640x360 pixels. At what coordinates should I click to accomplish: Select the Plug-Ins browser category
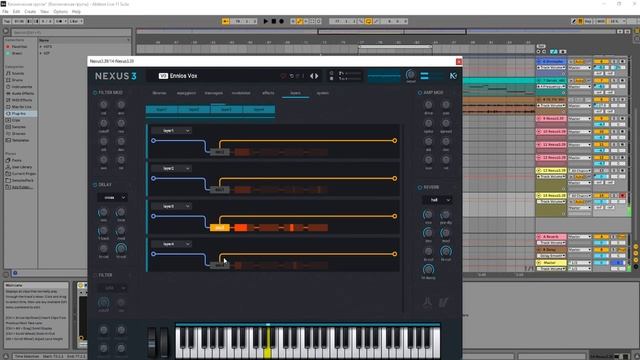[x=19, y=113]
